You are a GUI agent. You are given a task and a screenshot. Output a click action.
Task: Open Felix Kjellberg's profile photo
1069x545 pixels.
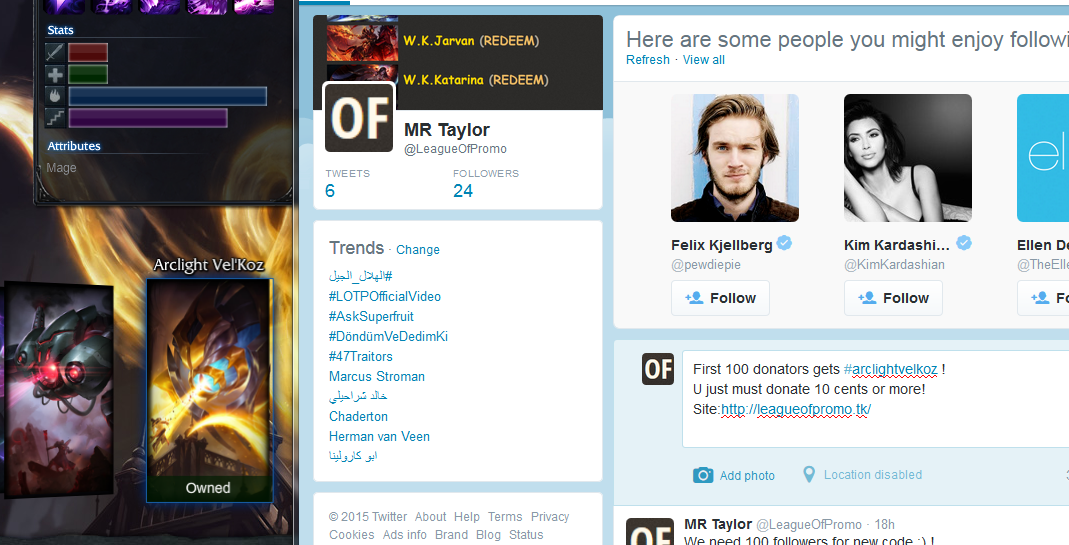(x=735, y=158)
